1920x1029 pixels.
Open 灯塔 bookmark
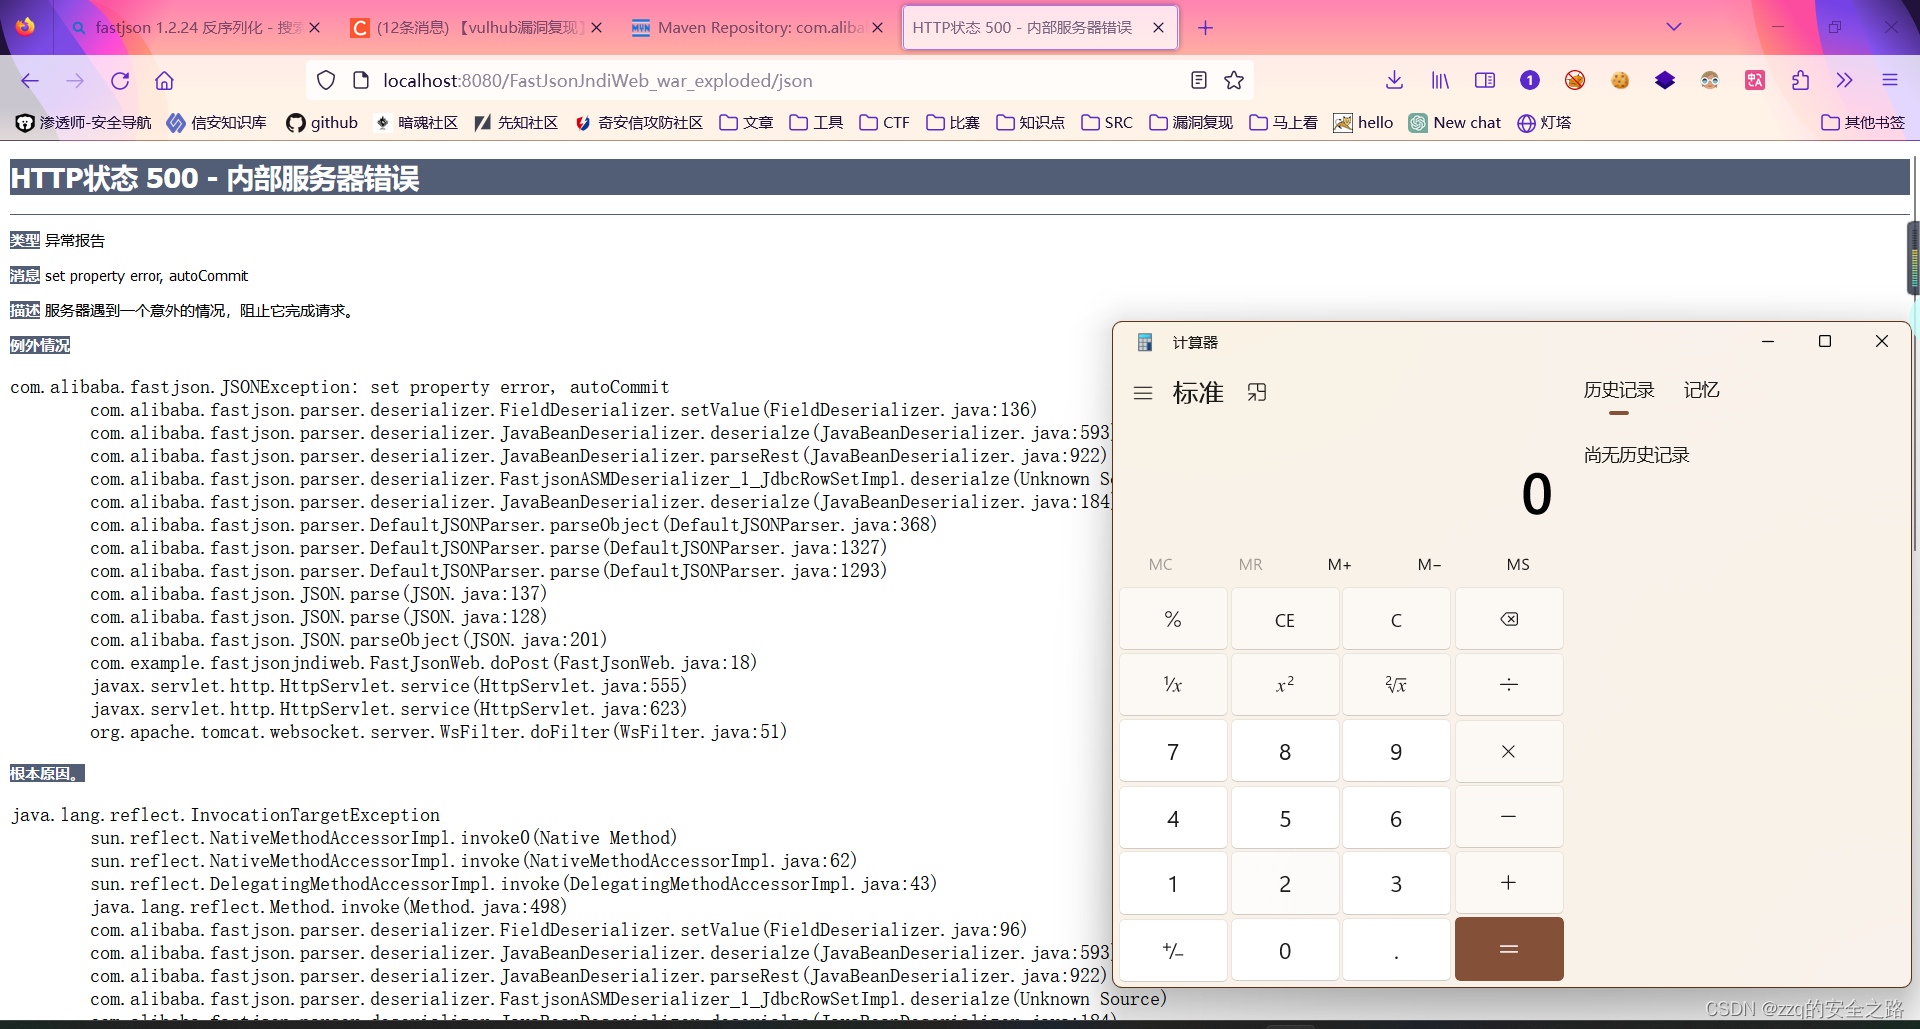[1544, 123]
